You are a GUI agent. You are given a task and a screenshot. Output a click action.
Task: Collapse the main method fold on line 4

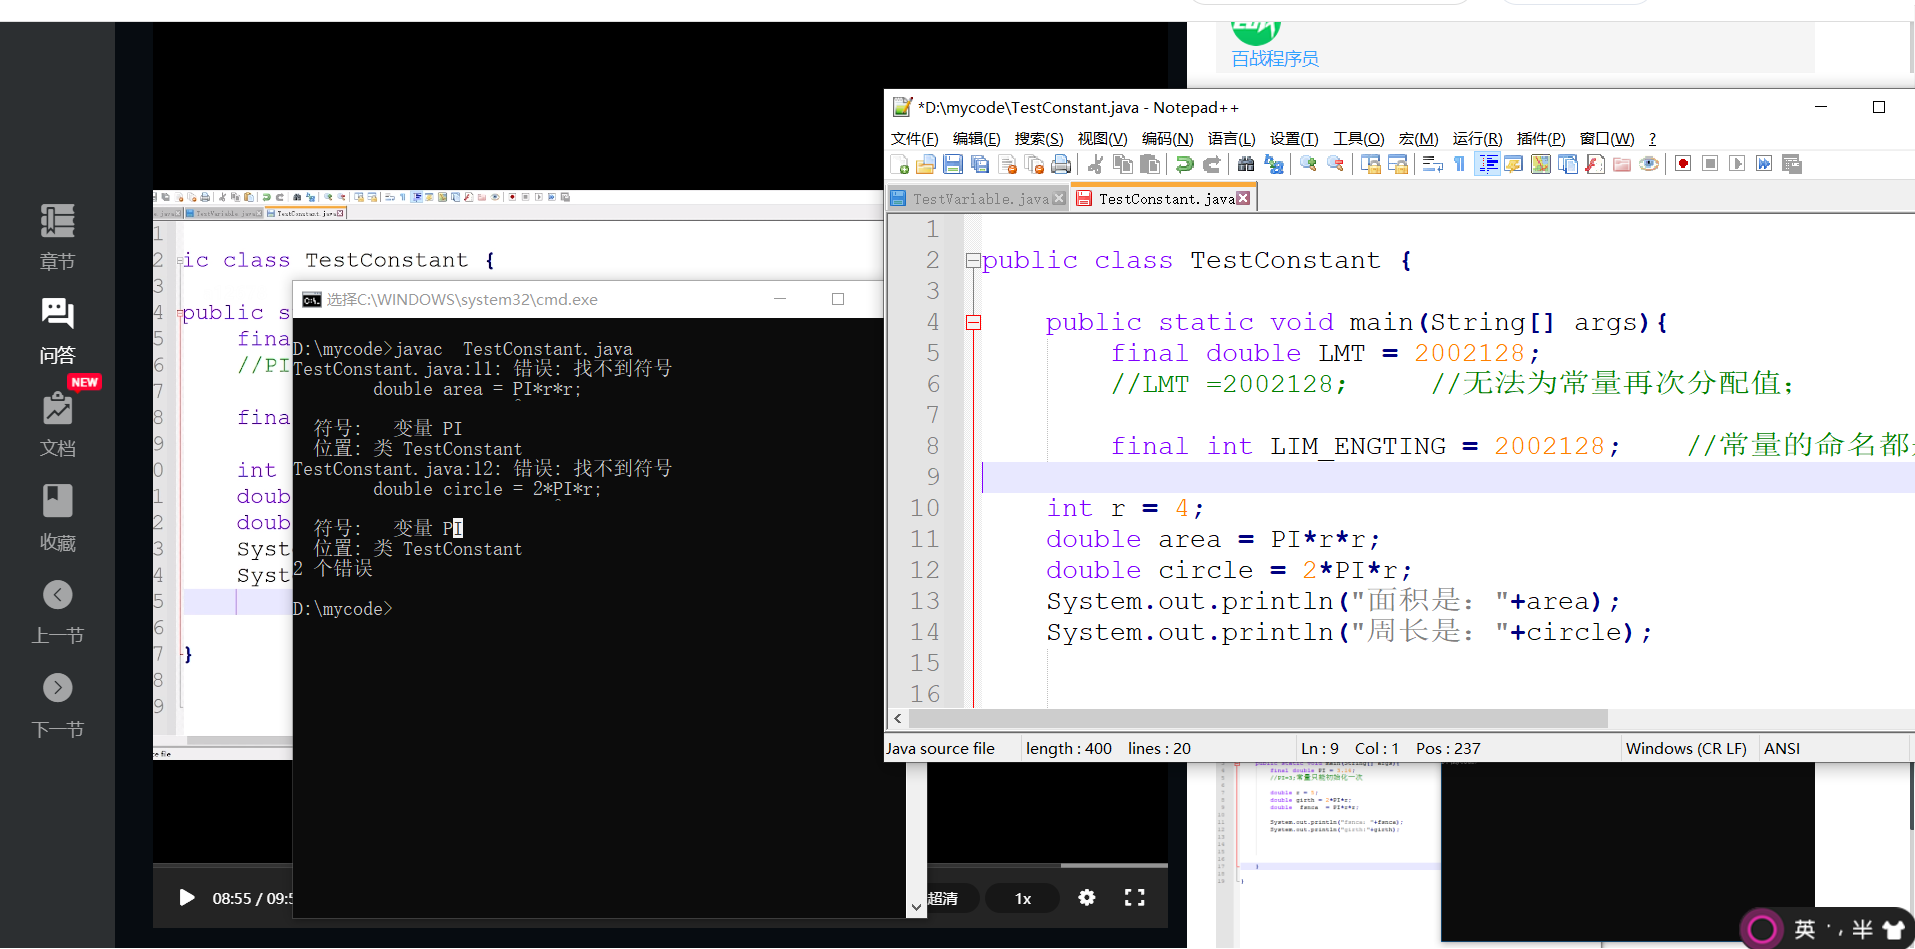(x=973, y=322)
